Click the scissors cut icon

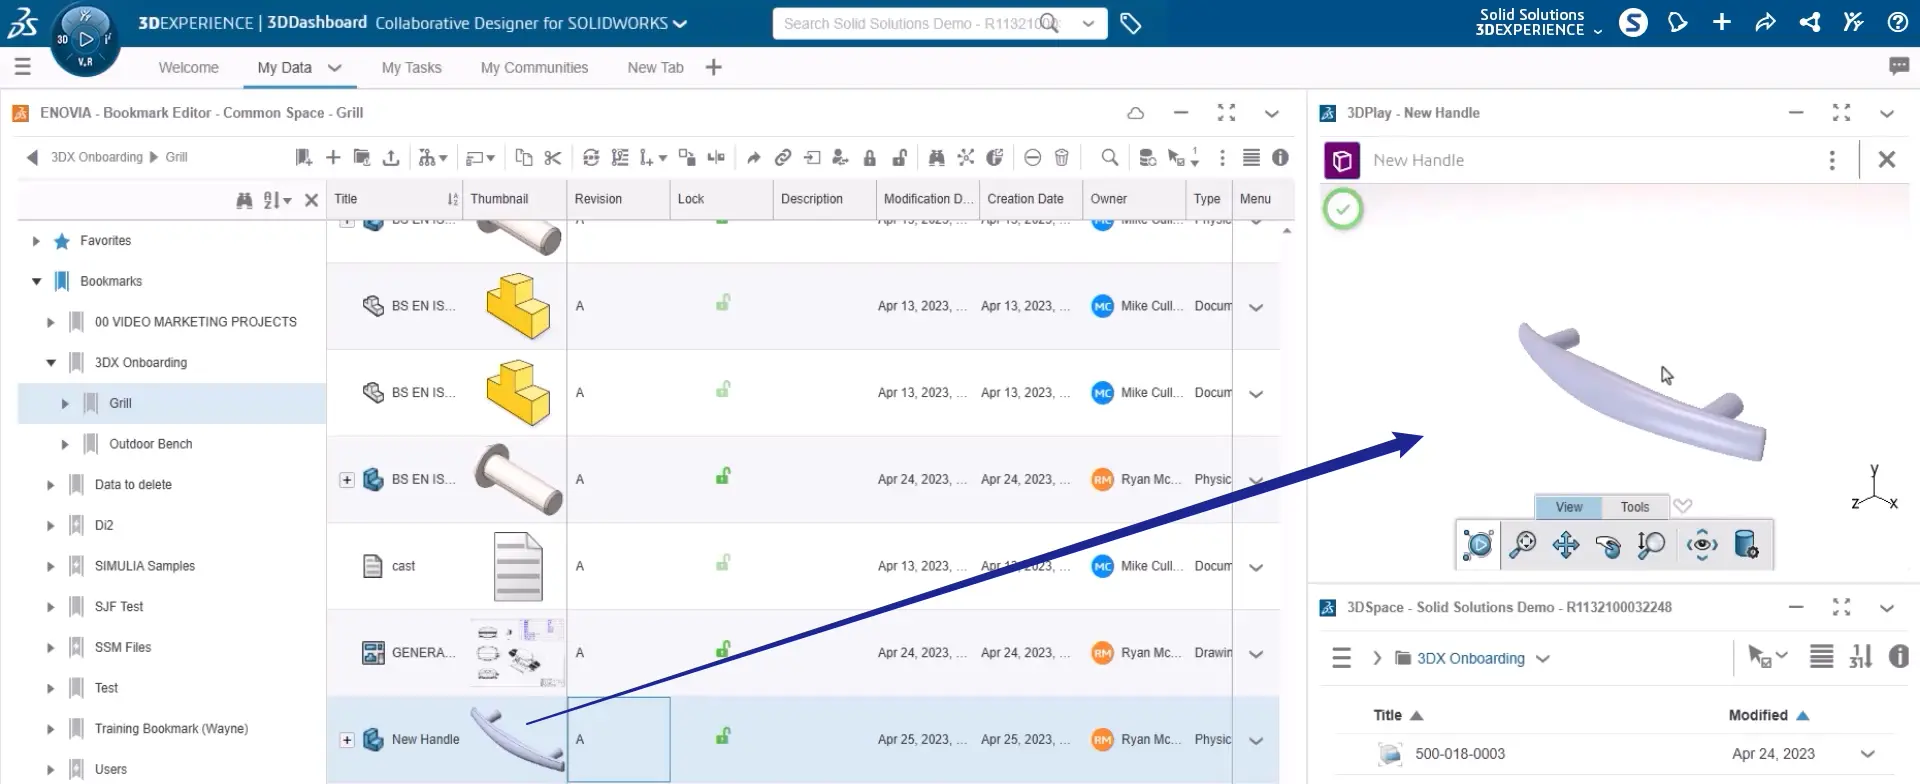553,158
